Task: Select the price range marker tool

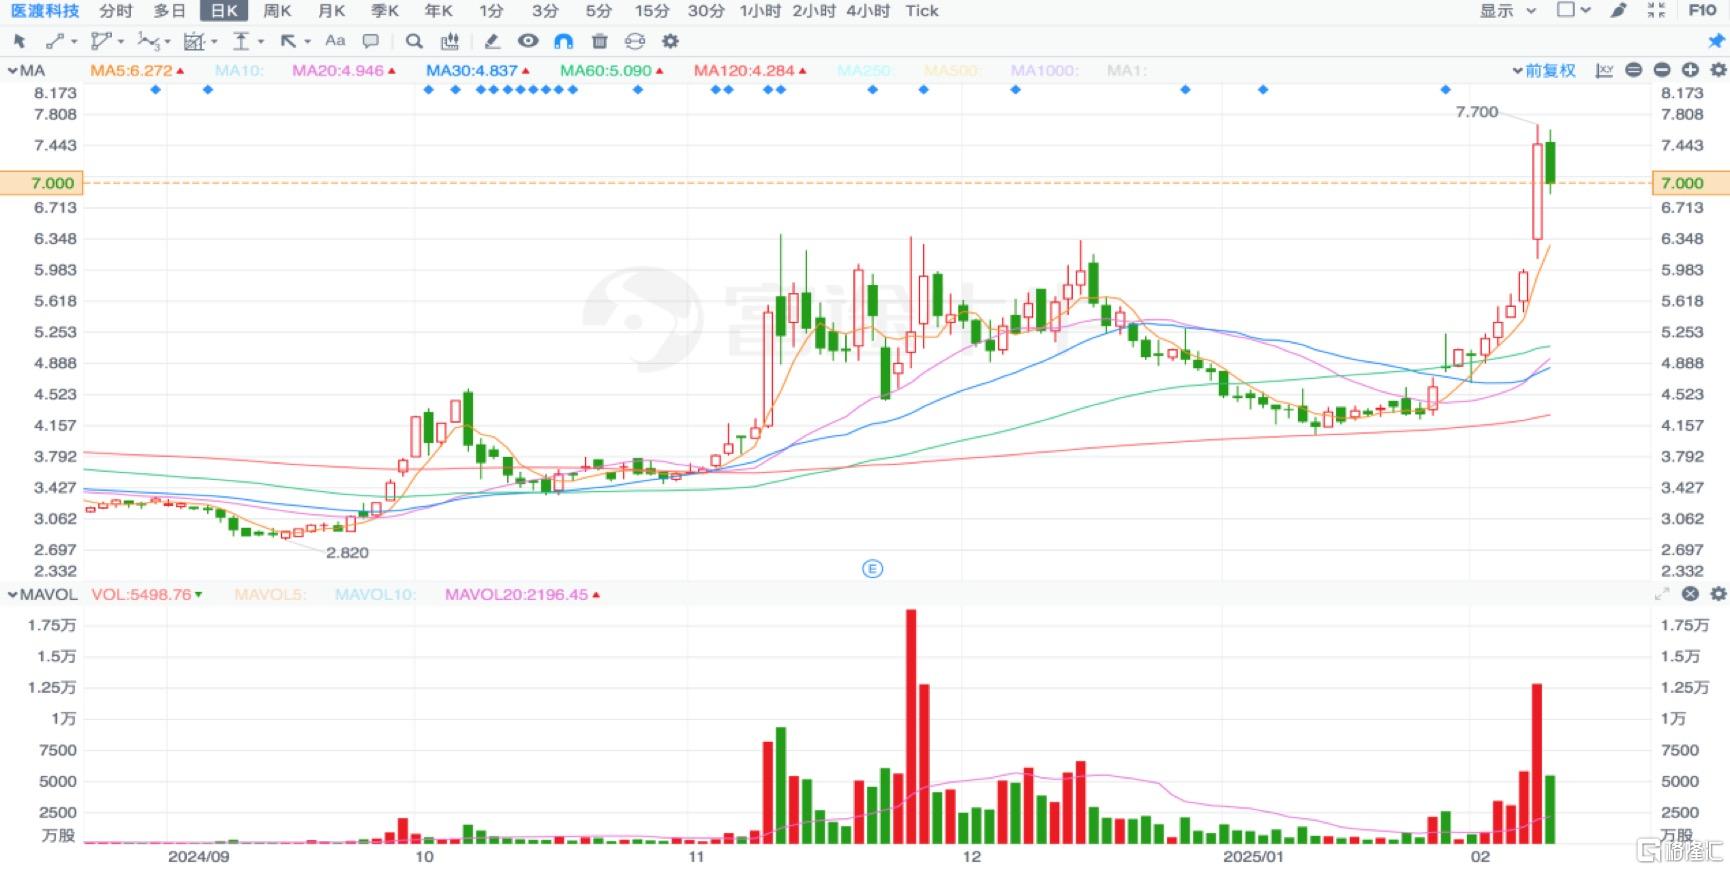Action: [x=241, y=41]
